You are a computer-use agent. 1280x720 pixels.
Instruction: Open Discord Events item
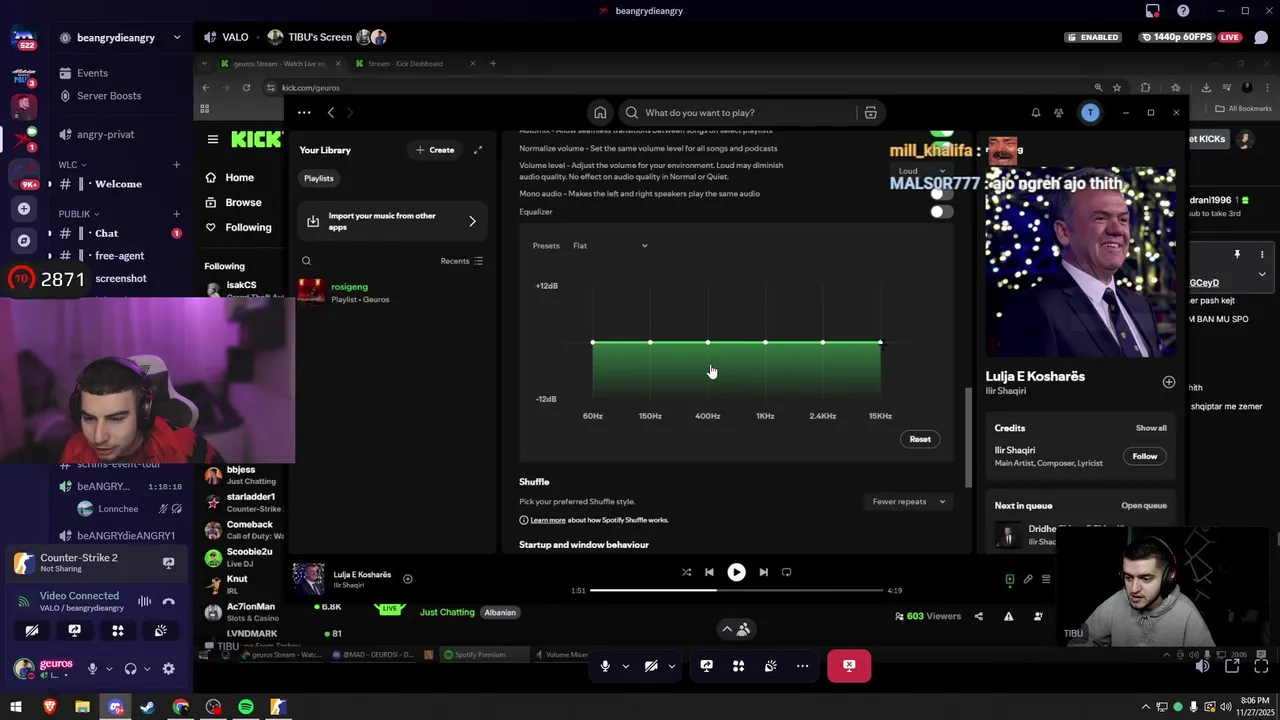(x=93, y=73)
